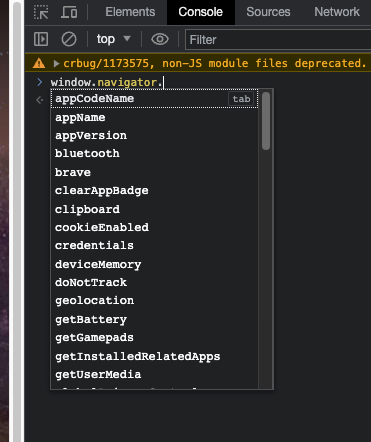The height and width of the screenshot is (442, 371).
Task: Select the cookieEnabled autocomplete suggestion
Action: pyautogui.click(x=154, y=227)
